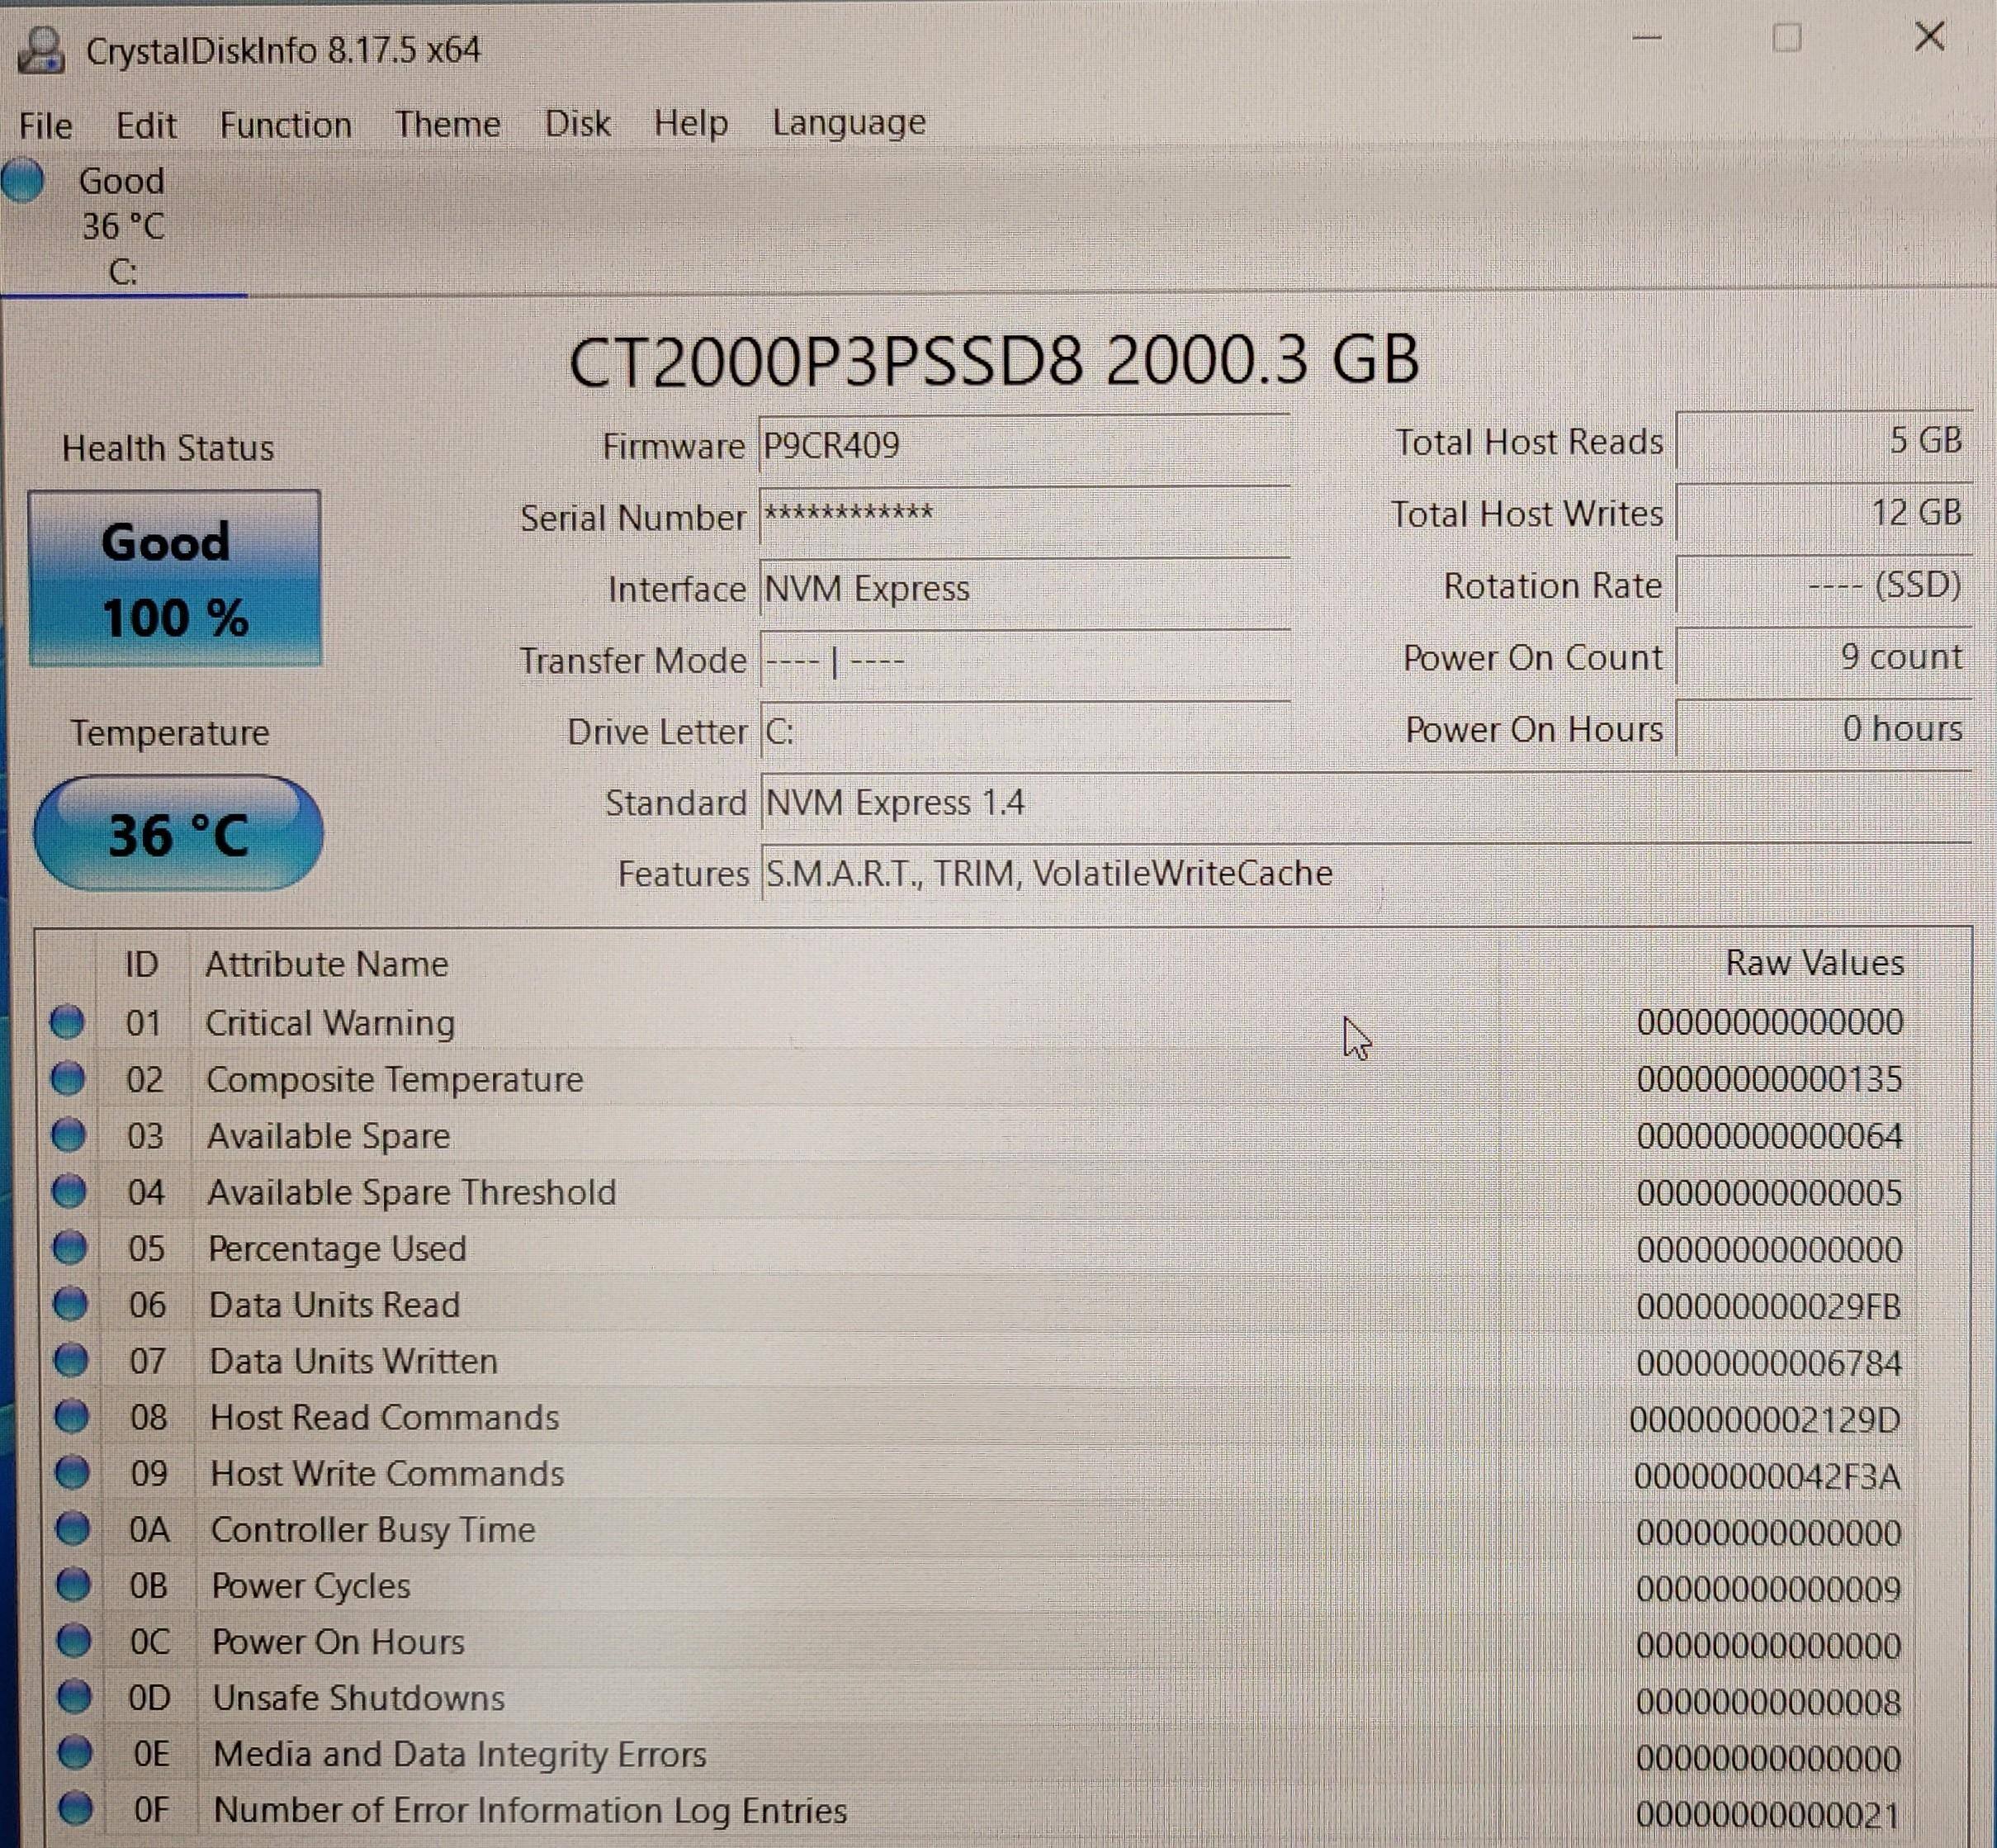Click the status circle beside Data Units Written

70,1360
